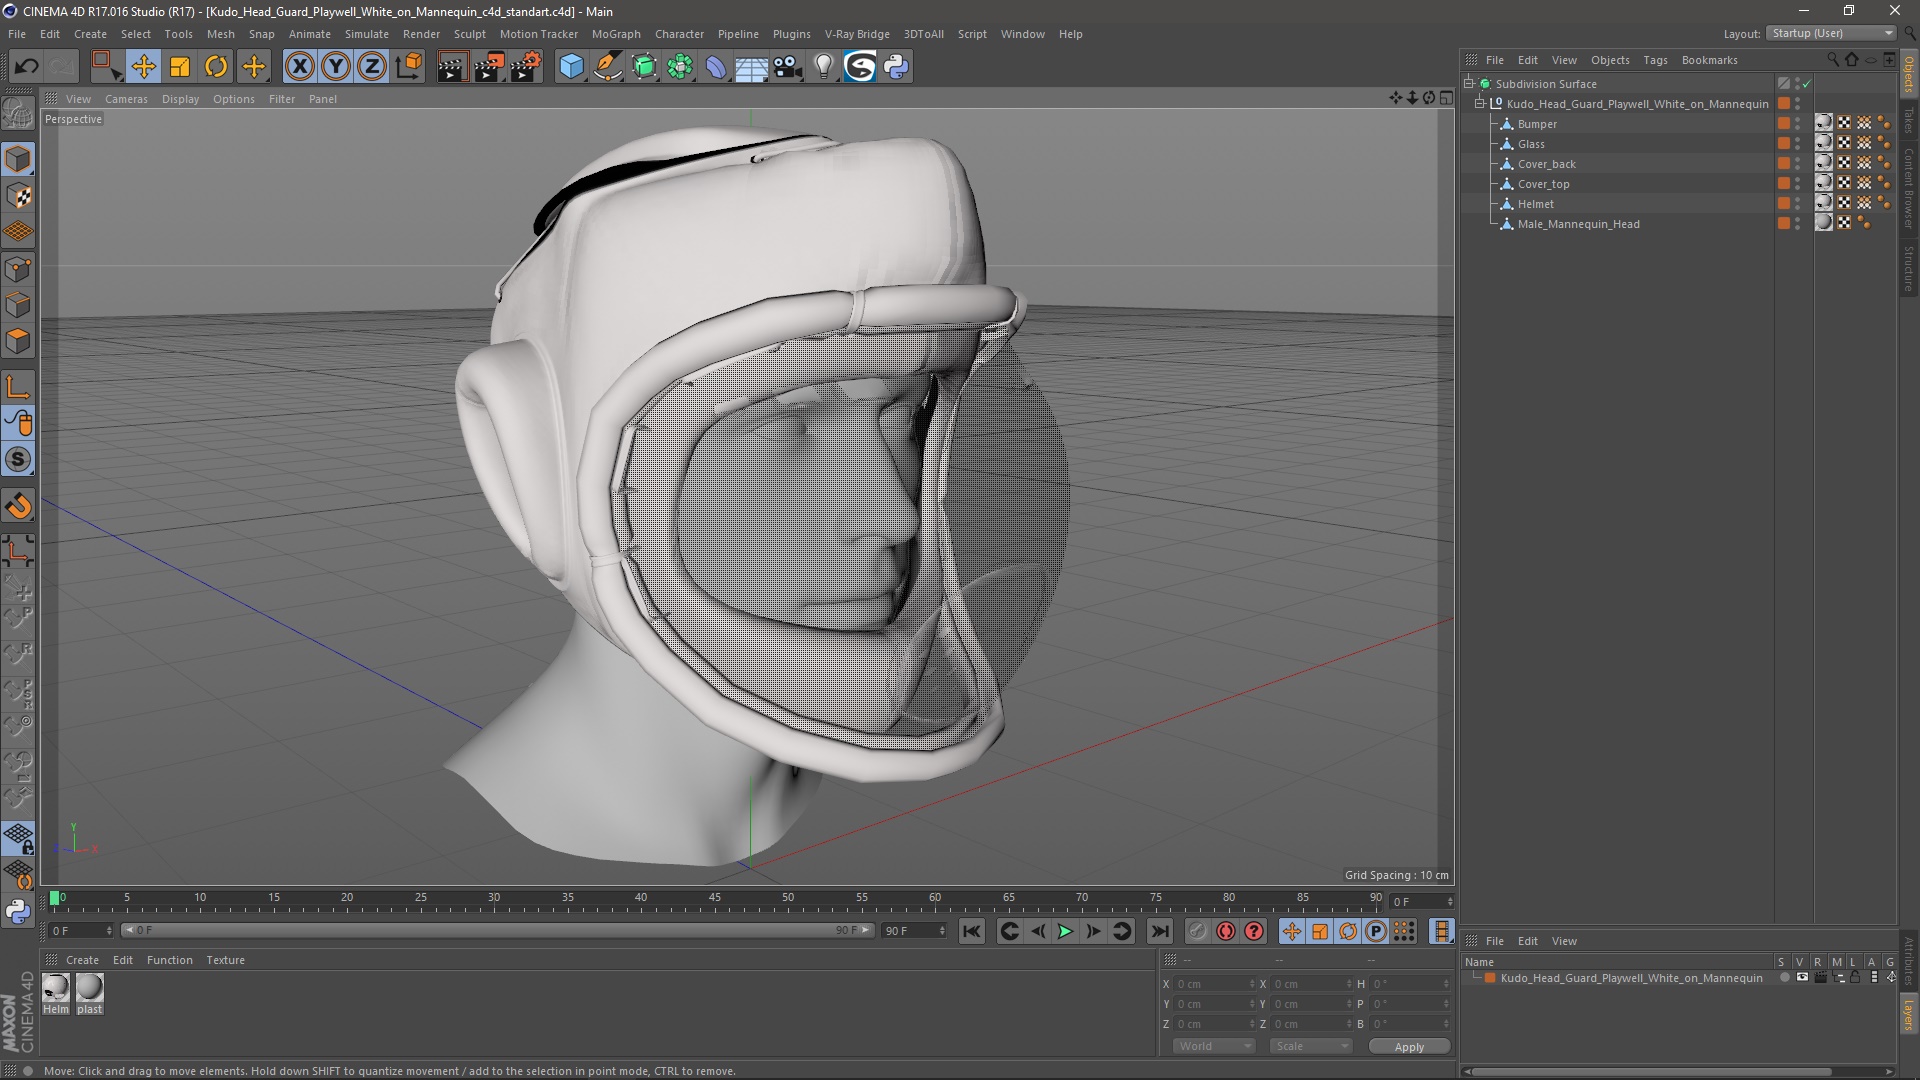This screenshot has height=1080, width=1920.
Task: Toggle coordinate system icon
Action: [409, 67]
